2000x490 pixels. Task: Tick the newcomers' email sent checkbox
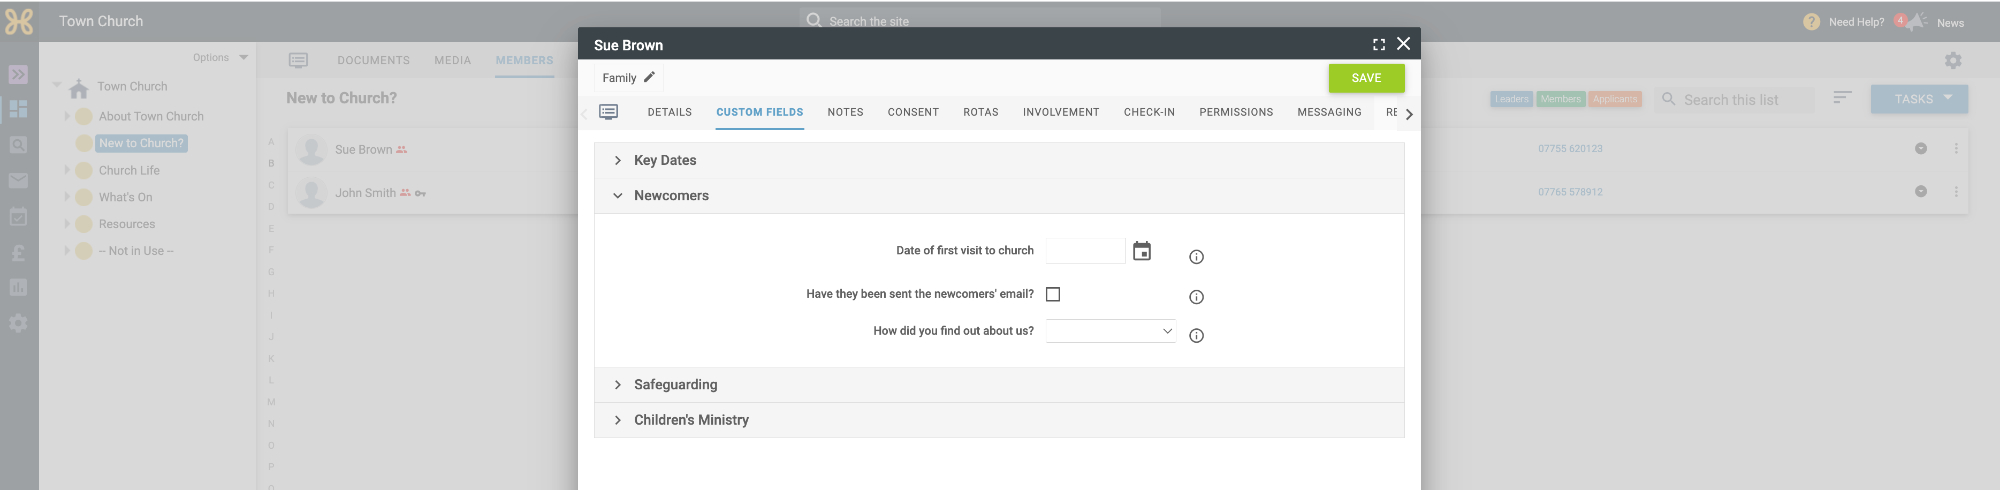point(1053,294)
